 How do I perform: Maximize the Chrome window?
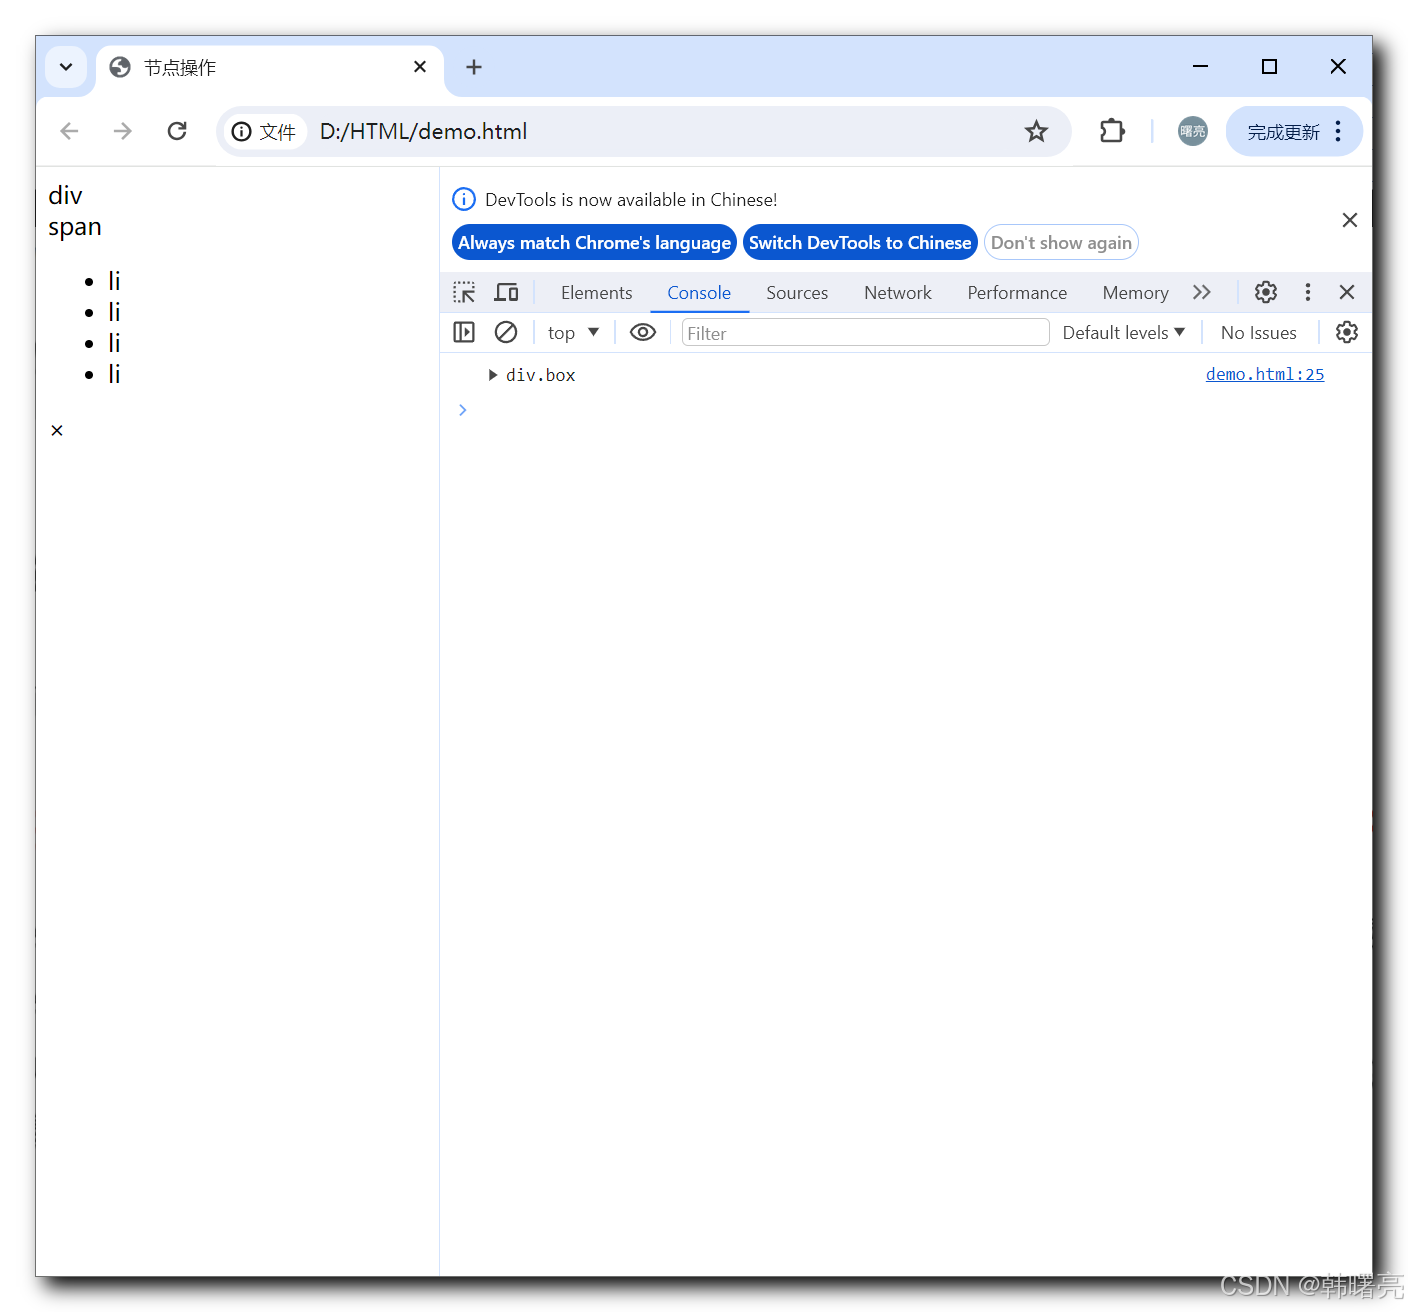1269,66
